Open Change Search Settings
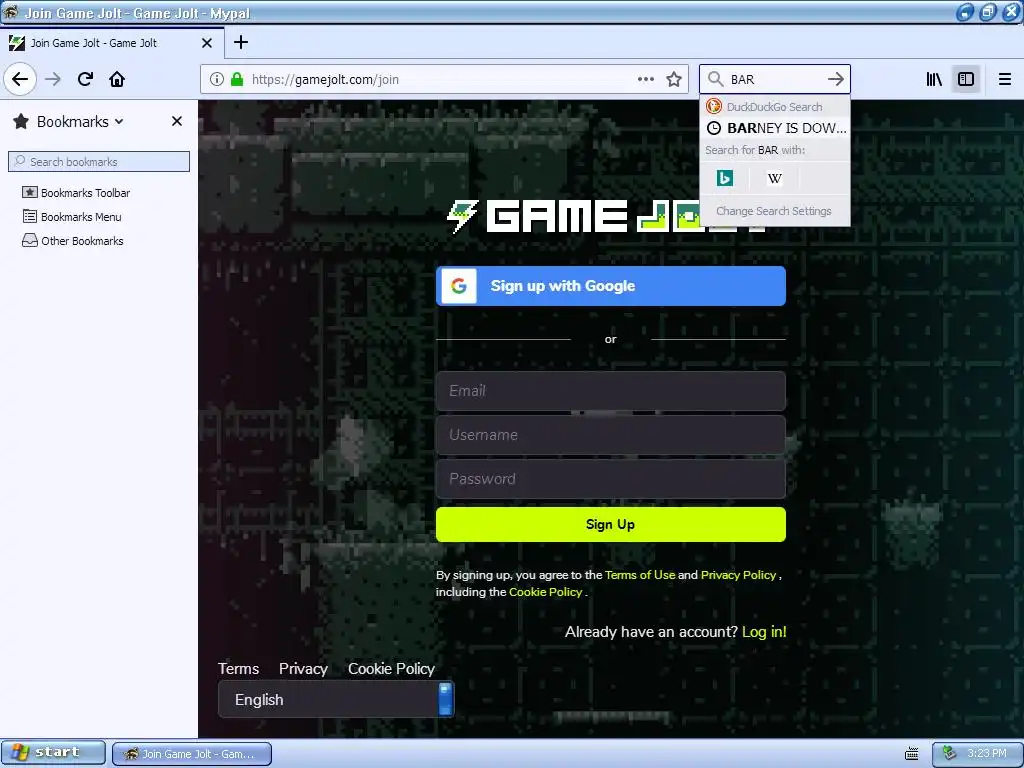This screenshot has width=1024, height=768. (774, 211)
